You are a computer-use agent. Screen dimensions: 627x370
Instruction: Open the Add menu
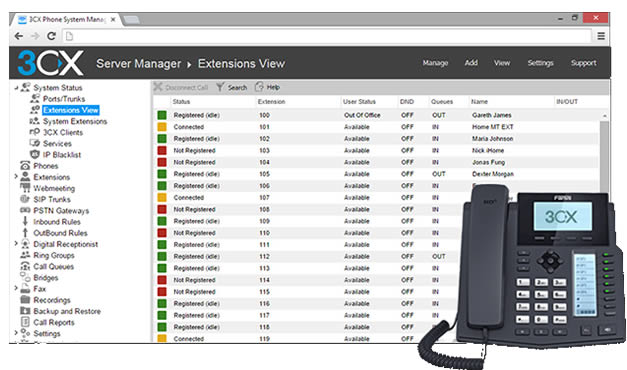[471, 63]
